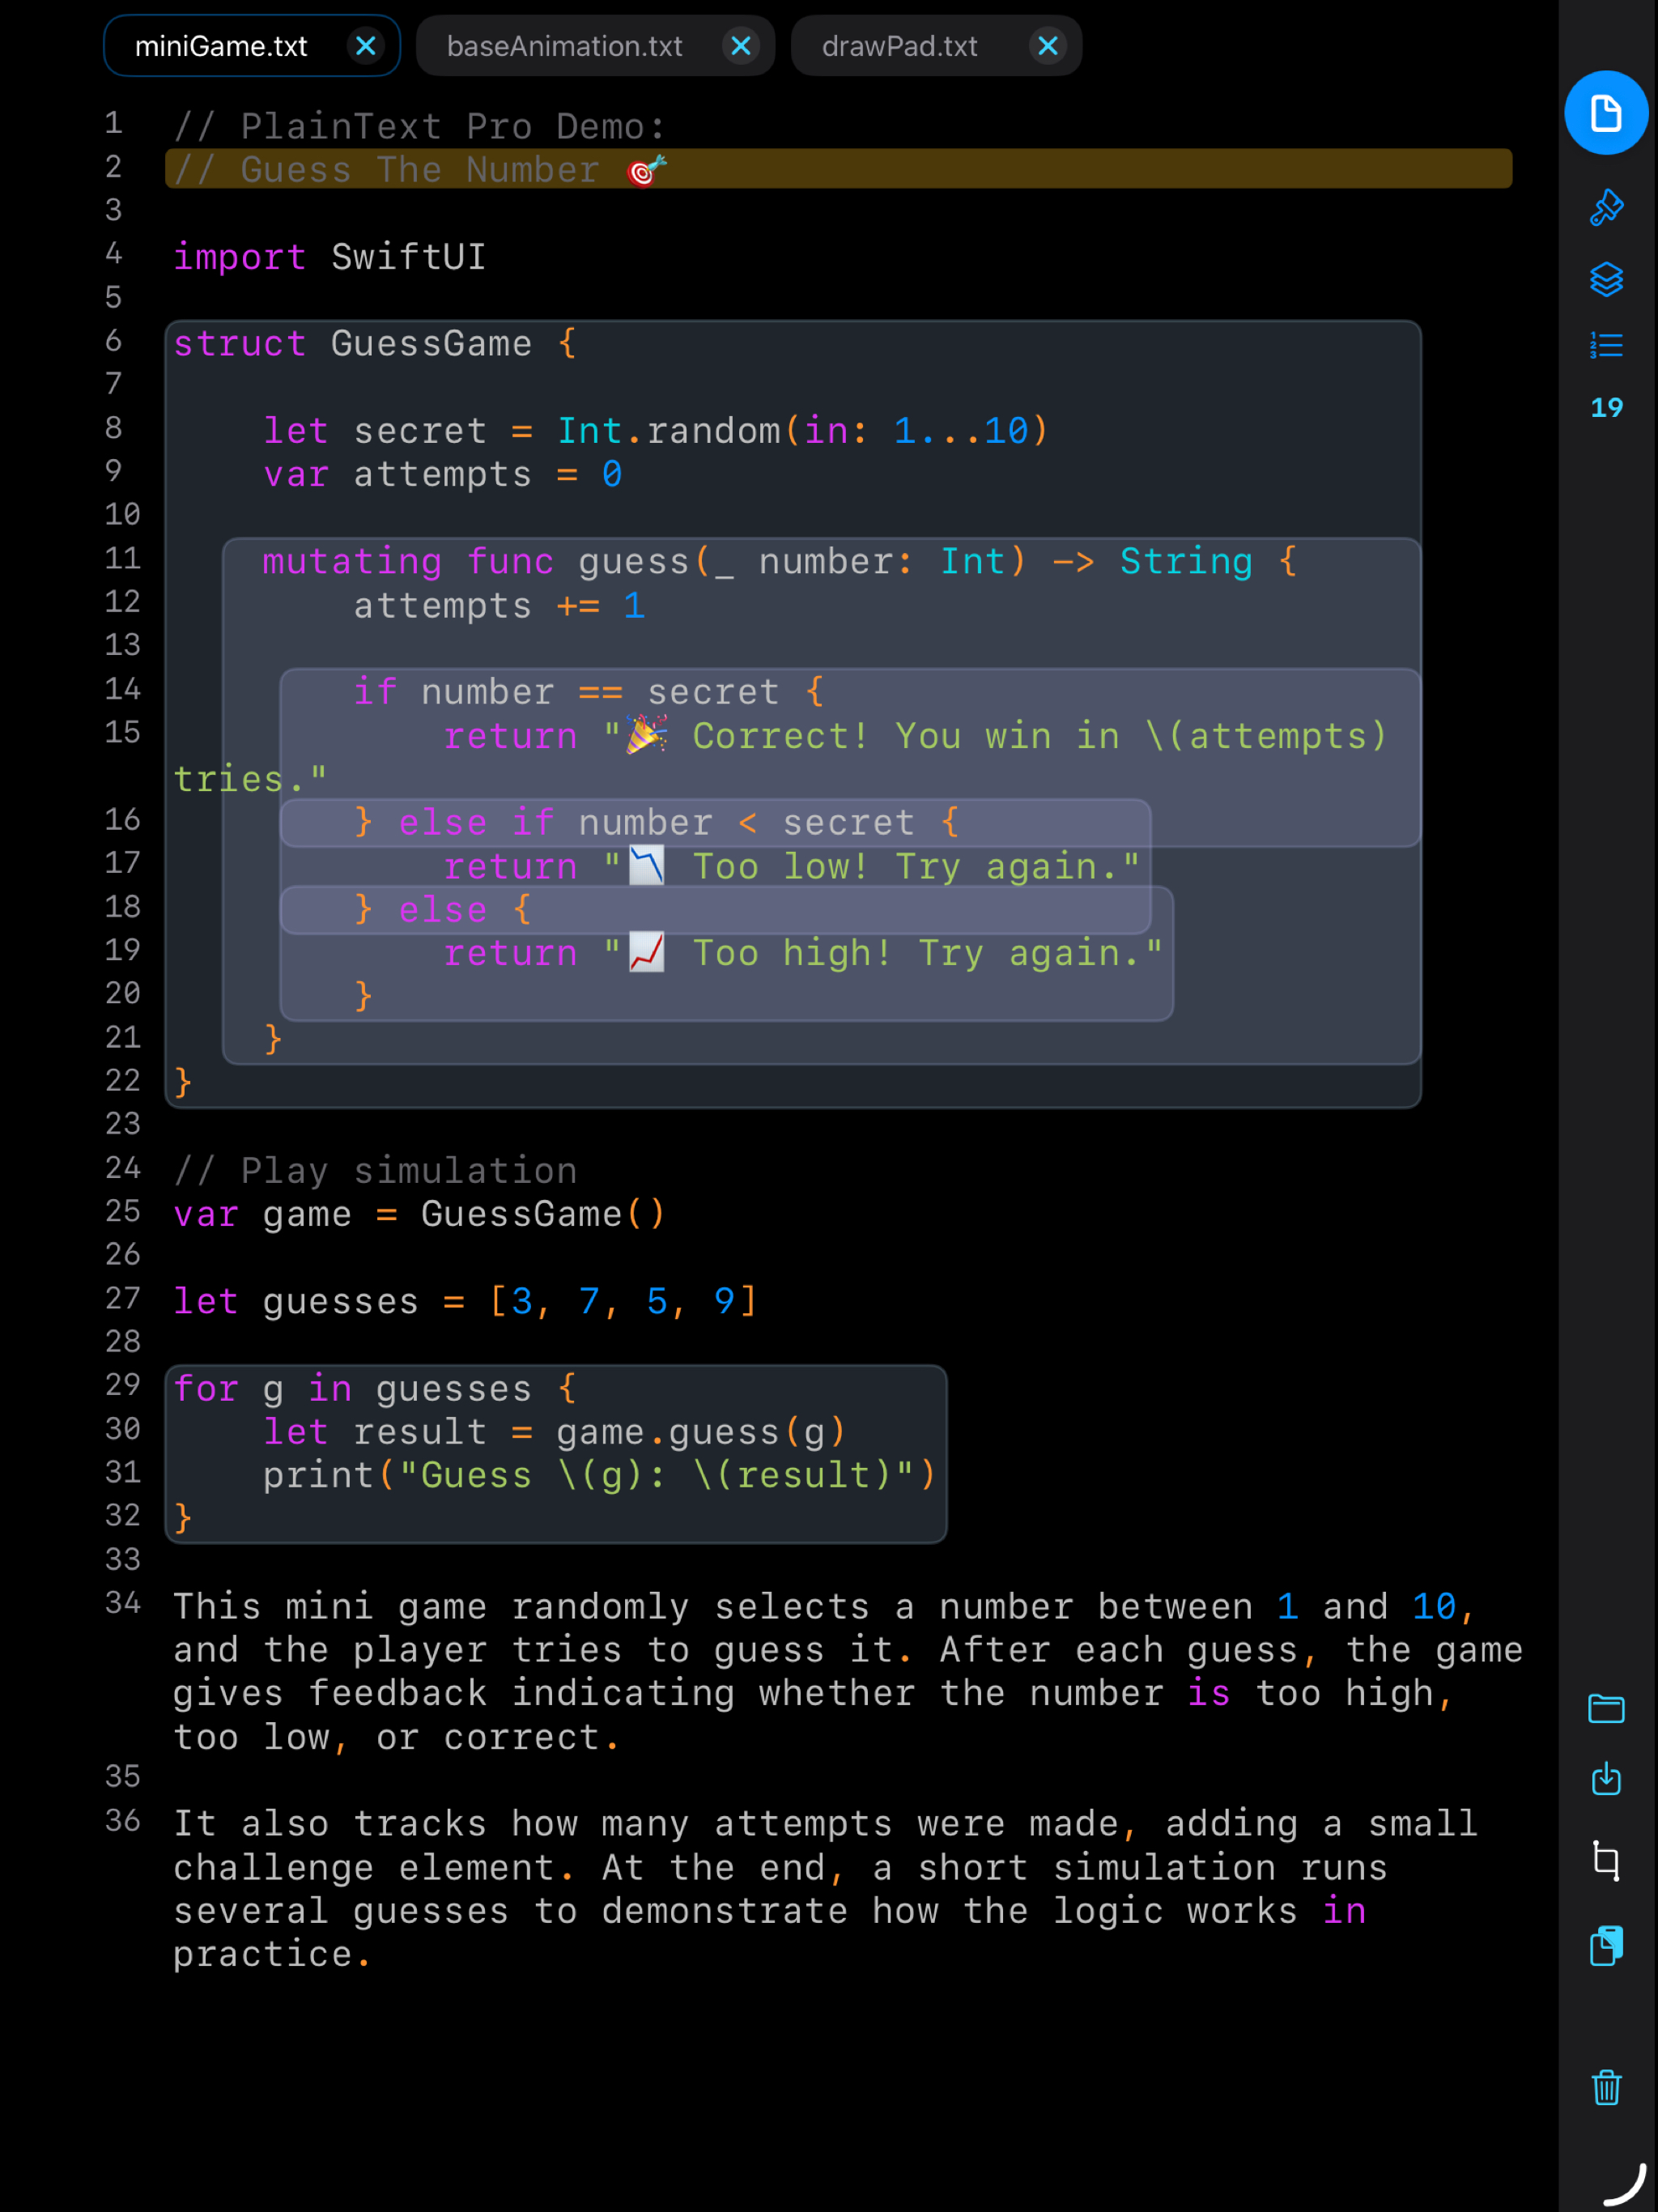Click line number 34 in the gutter
Image resolution: width=1658 pixels, height=2212 pixels.
pyautogui.click(x=122, y=1603)
